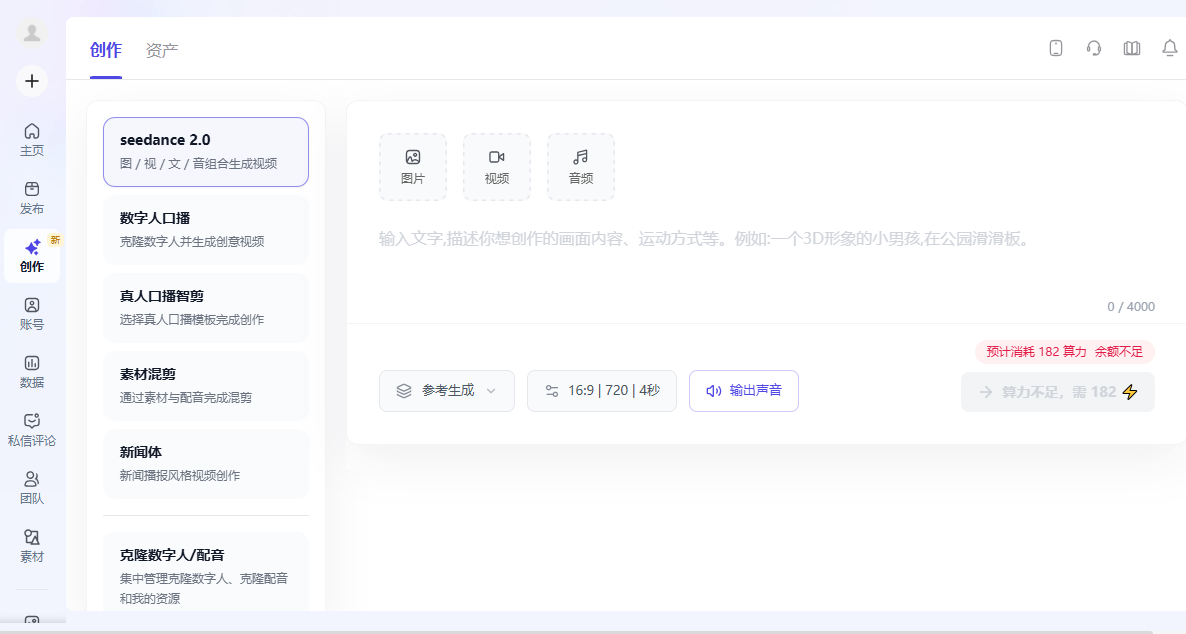Add audio via 音频 upload tile
The height and width of the screenshot is (634, 1186).
[581, 167]
